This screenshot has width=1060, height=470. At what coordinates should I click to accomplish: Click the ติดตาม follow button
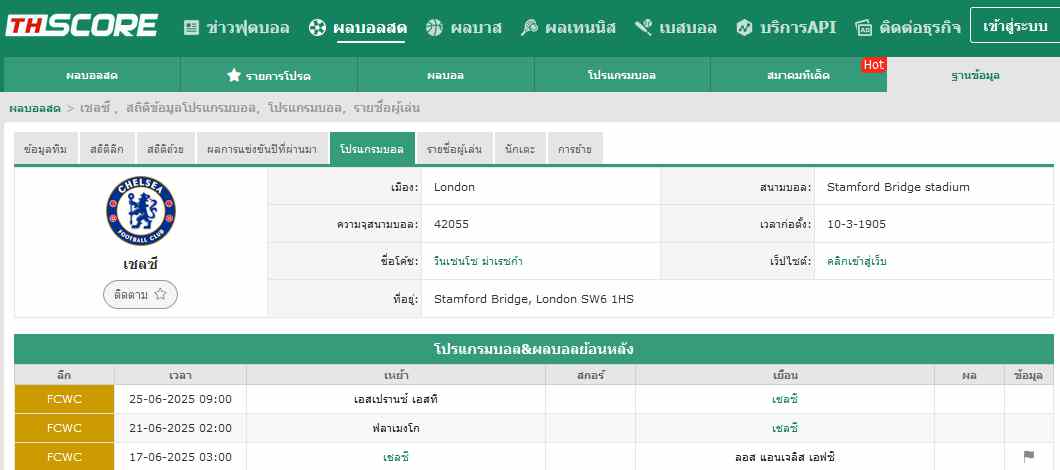(x=141, y=295)
